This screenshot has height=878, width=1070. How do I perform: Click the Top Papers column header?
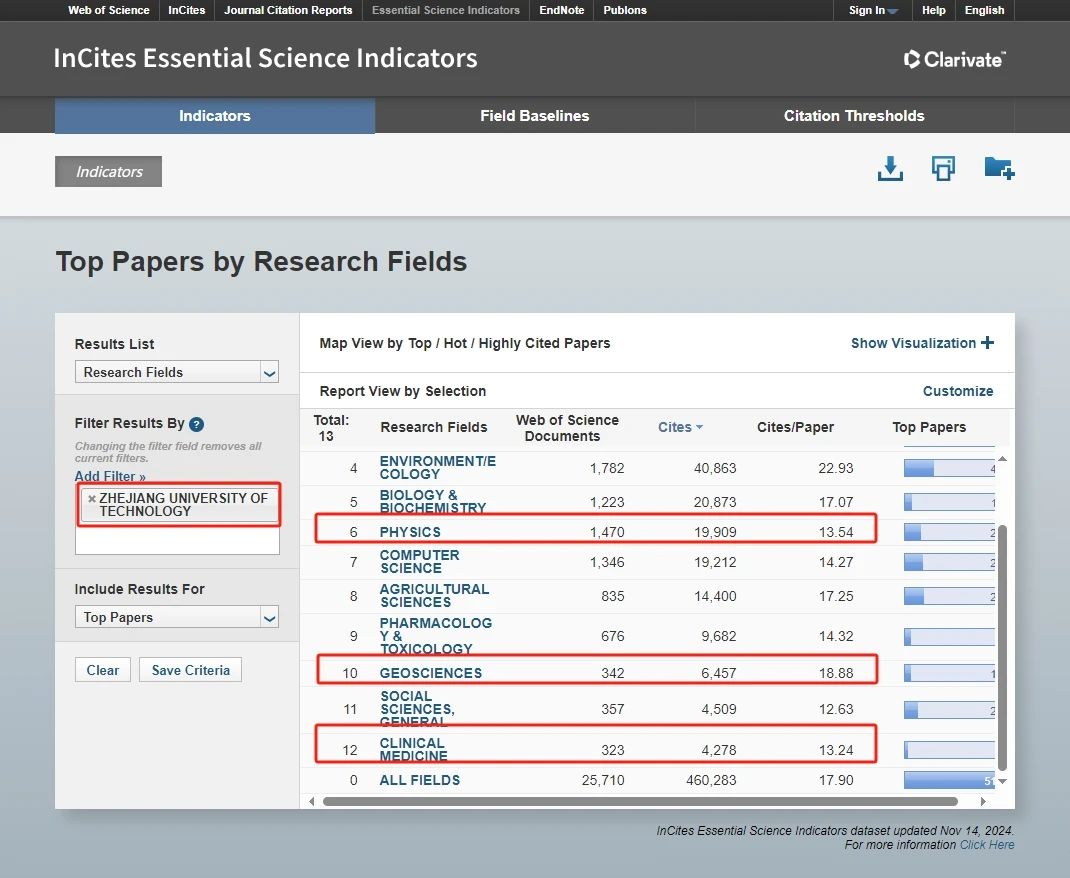click(929, 427)
